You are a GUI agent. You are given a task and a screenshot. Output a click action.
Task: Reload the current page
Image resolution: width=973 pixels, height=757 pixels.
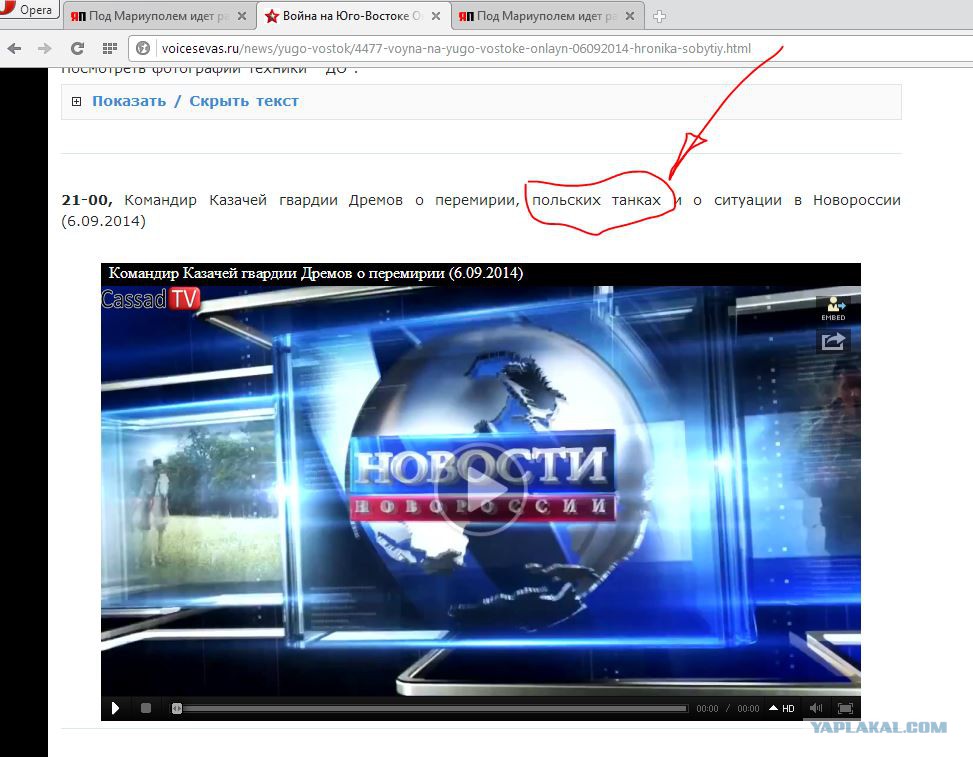78,48
